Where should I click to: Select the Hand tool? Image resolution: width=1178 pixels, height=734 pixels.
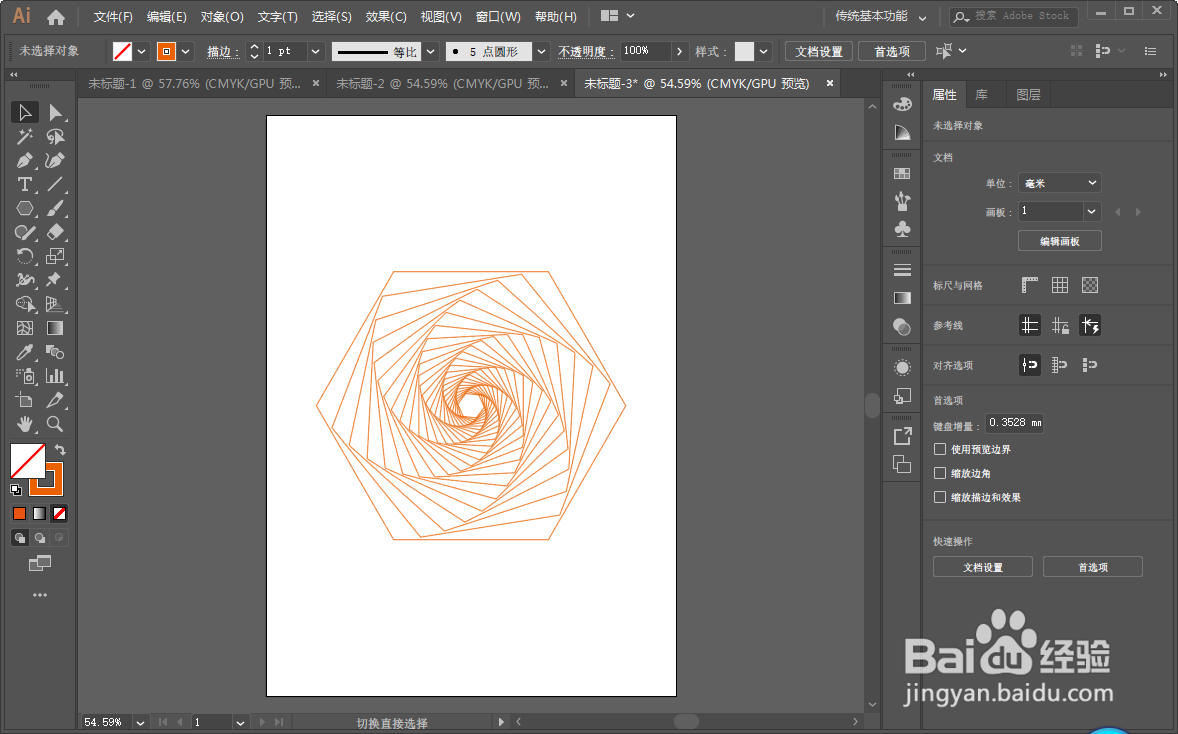tap(25, 424)
